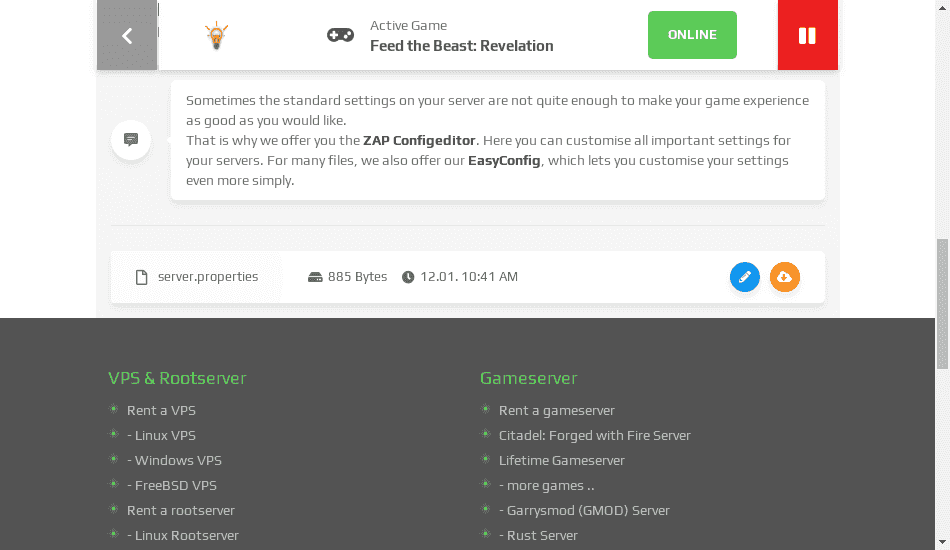Click the orange cloud download icon

tap(785, 277)
